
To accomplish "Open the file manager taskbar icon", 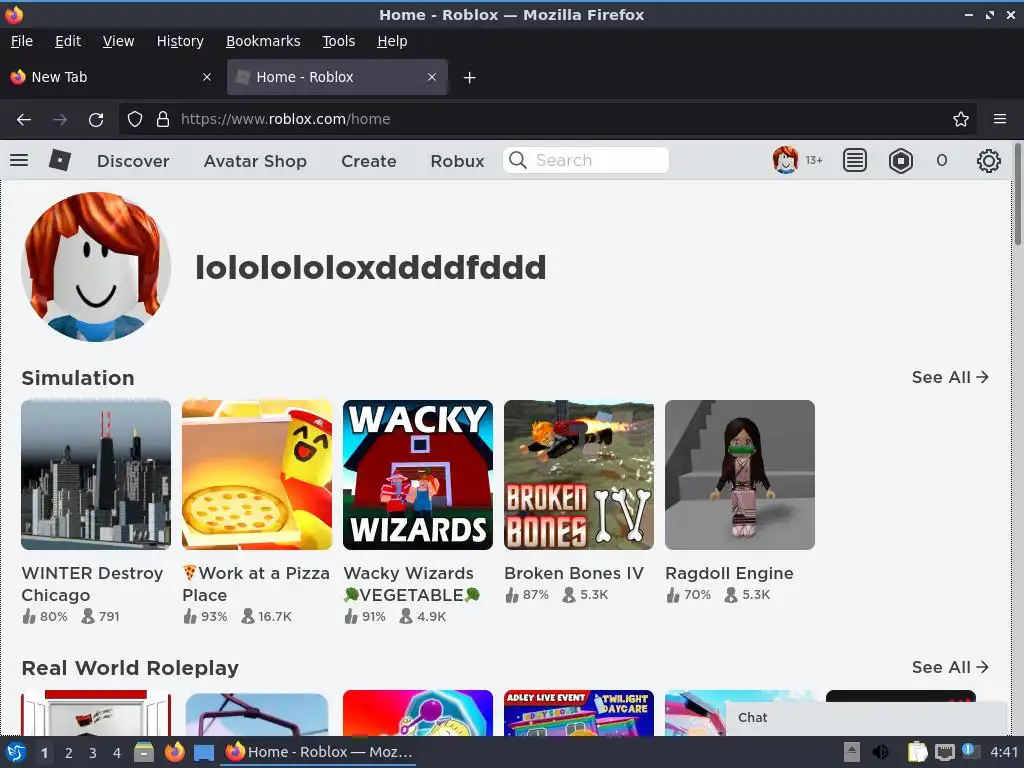I will point(144,752).
